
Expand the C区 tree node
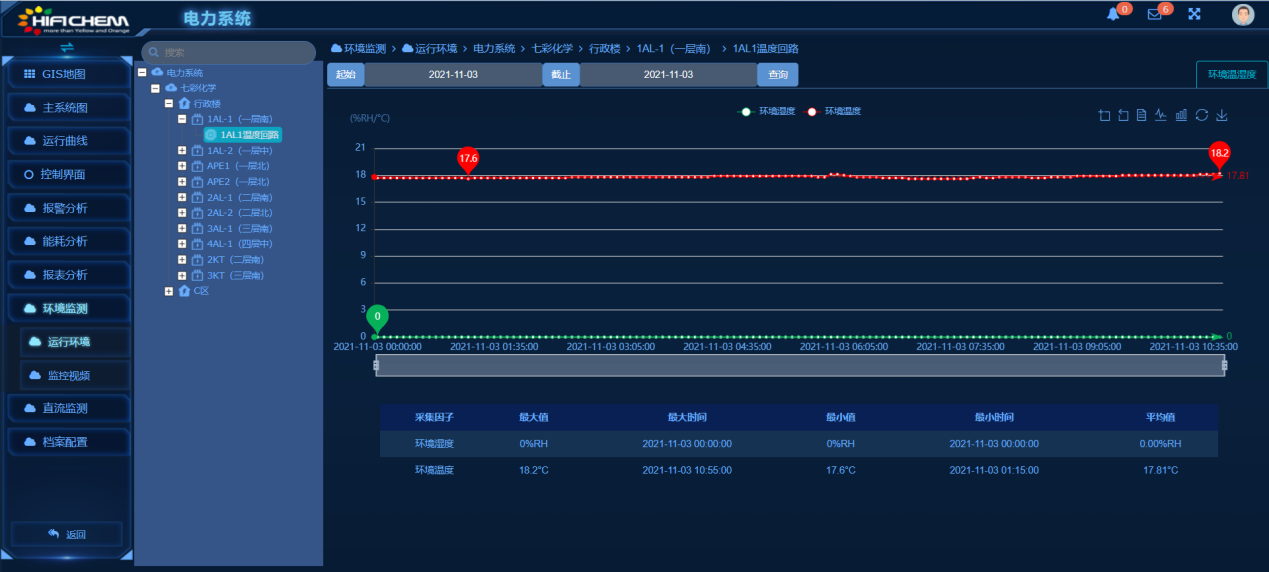click(169, 291)
